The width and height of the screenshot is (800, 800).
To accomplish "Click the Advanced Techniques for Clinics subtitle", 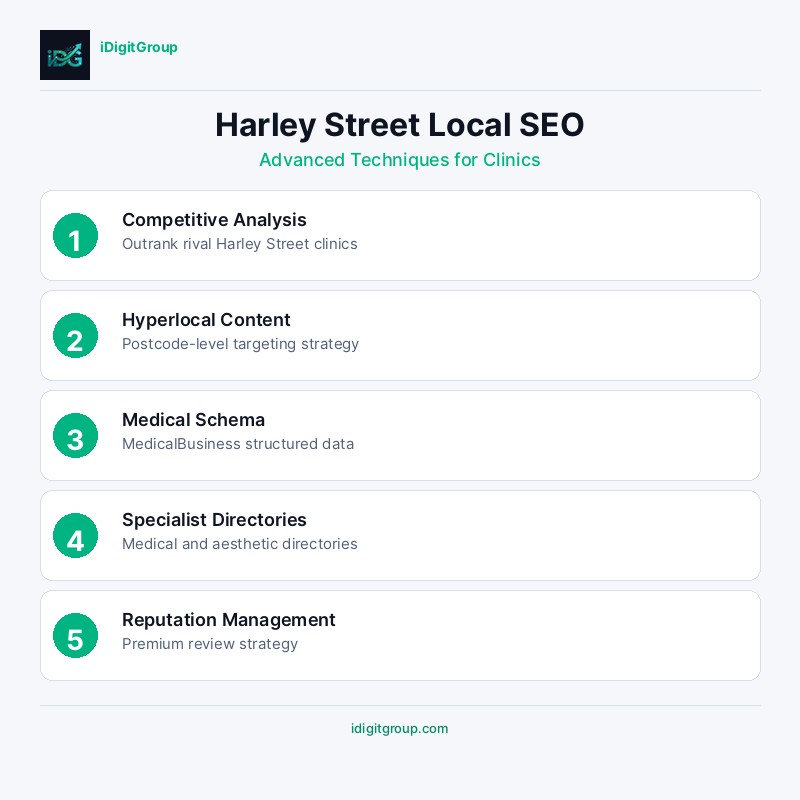I will [x=400, y=160].
